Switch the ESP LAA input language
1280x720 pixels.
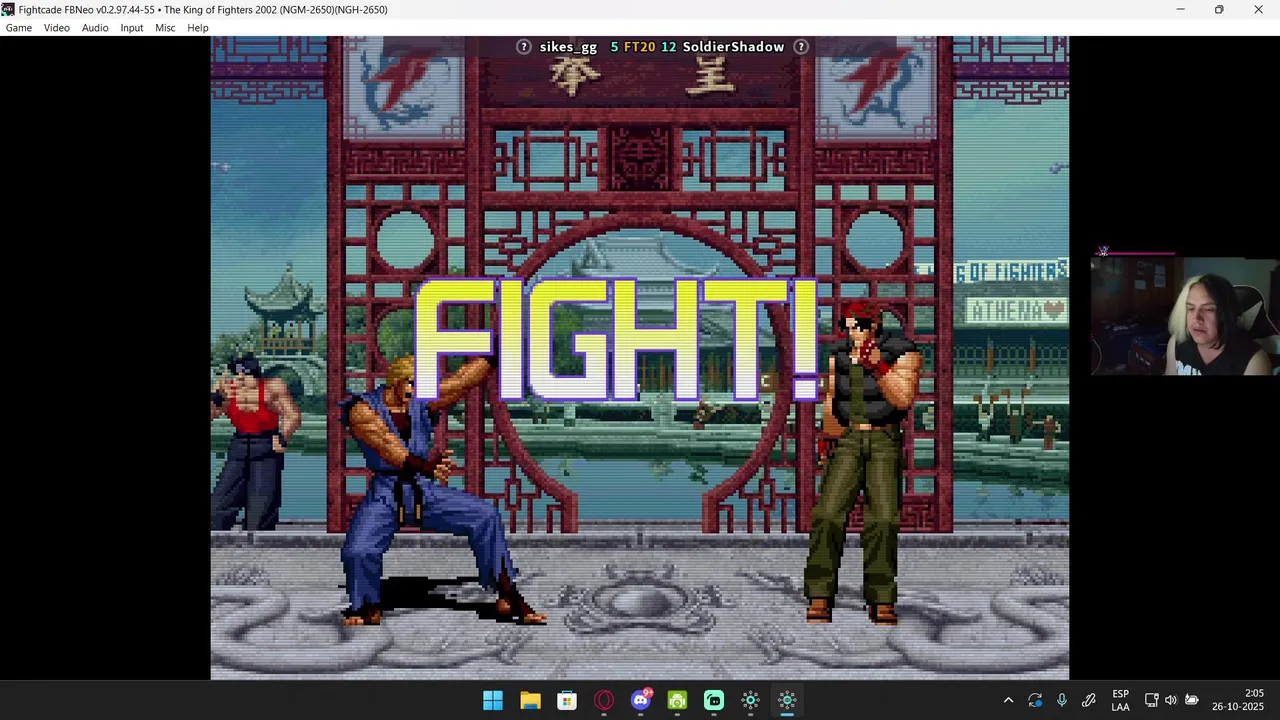click(1120, 700)
